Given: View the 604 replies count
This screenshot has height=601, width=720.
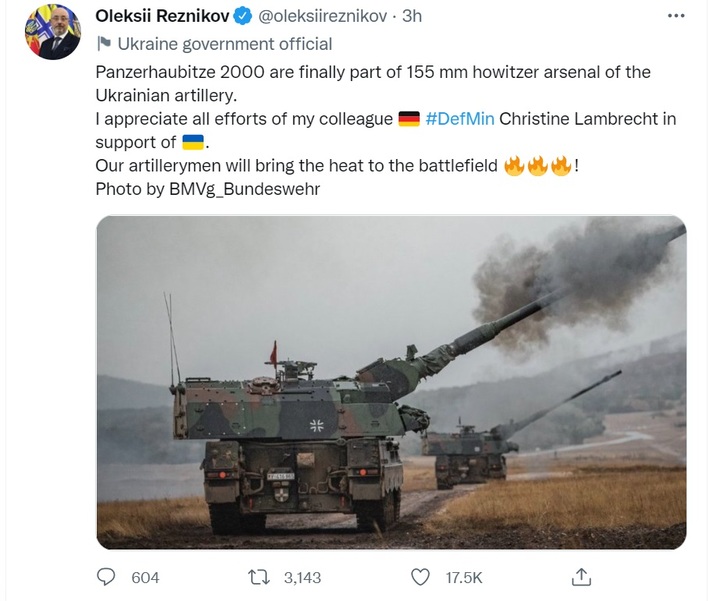Looking at the screenshot, I should [x=145, y=577].
